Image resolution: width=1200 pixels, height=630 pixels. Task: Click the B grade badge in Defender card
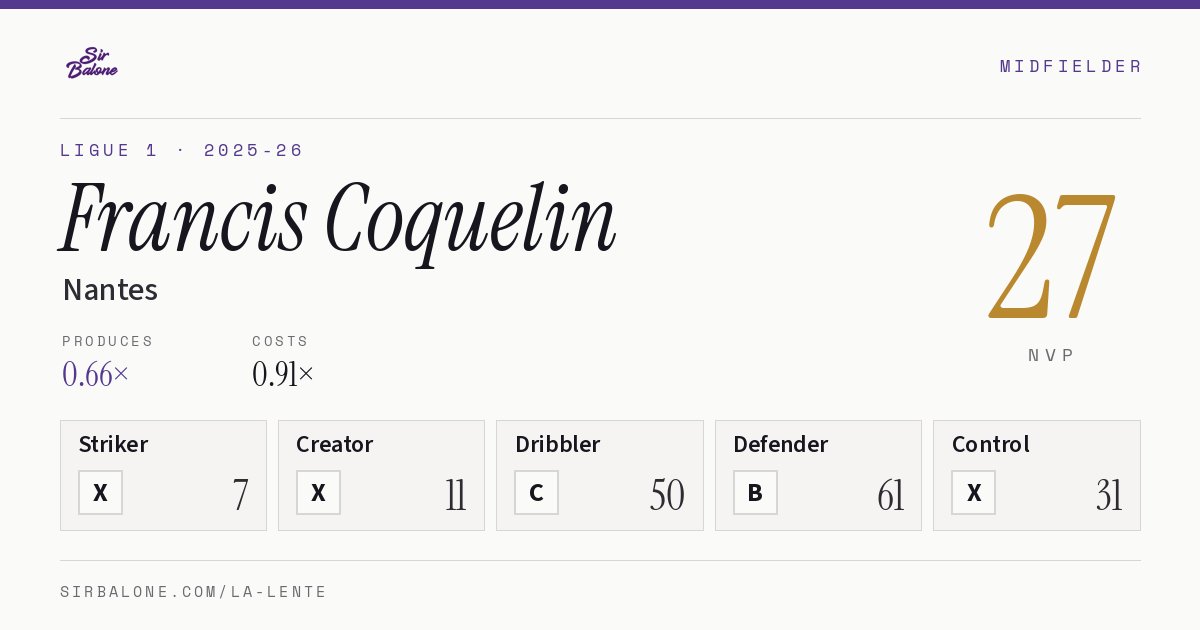(755, 492)
